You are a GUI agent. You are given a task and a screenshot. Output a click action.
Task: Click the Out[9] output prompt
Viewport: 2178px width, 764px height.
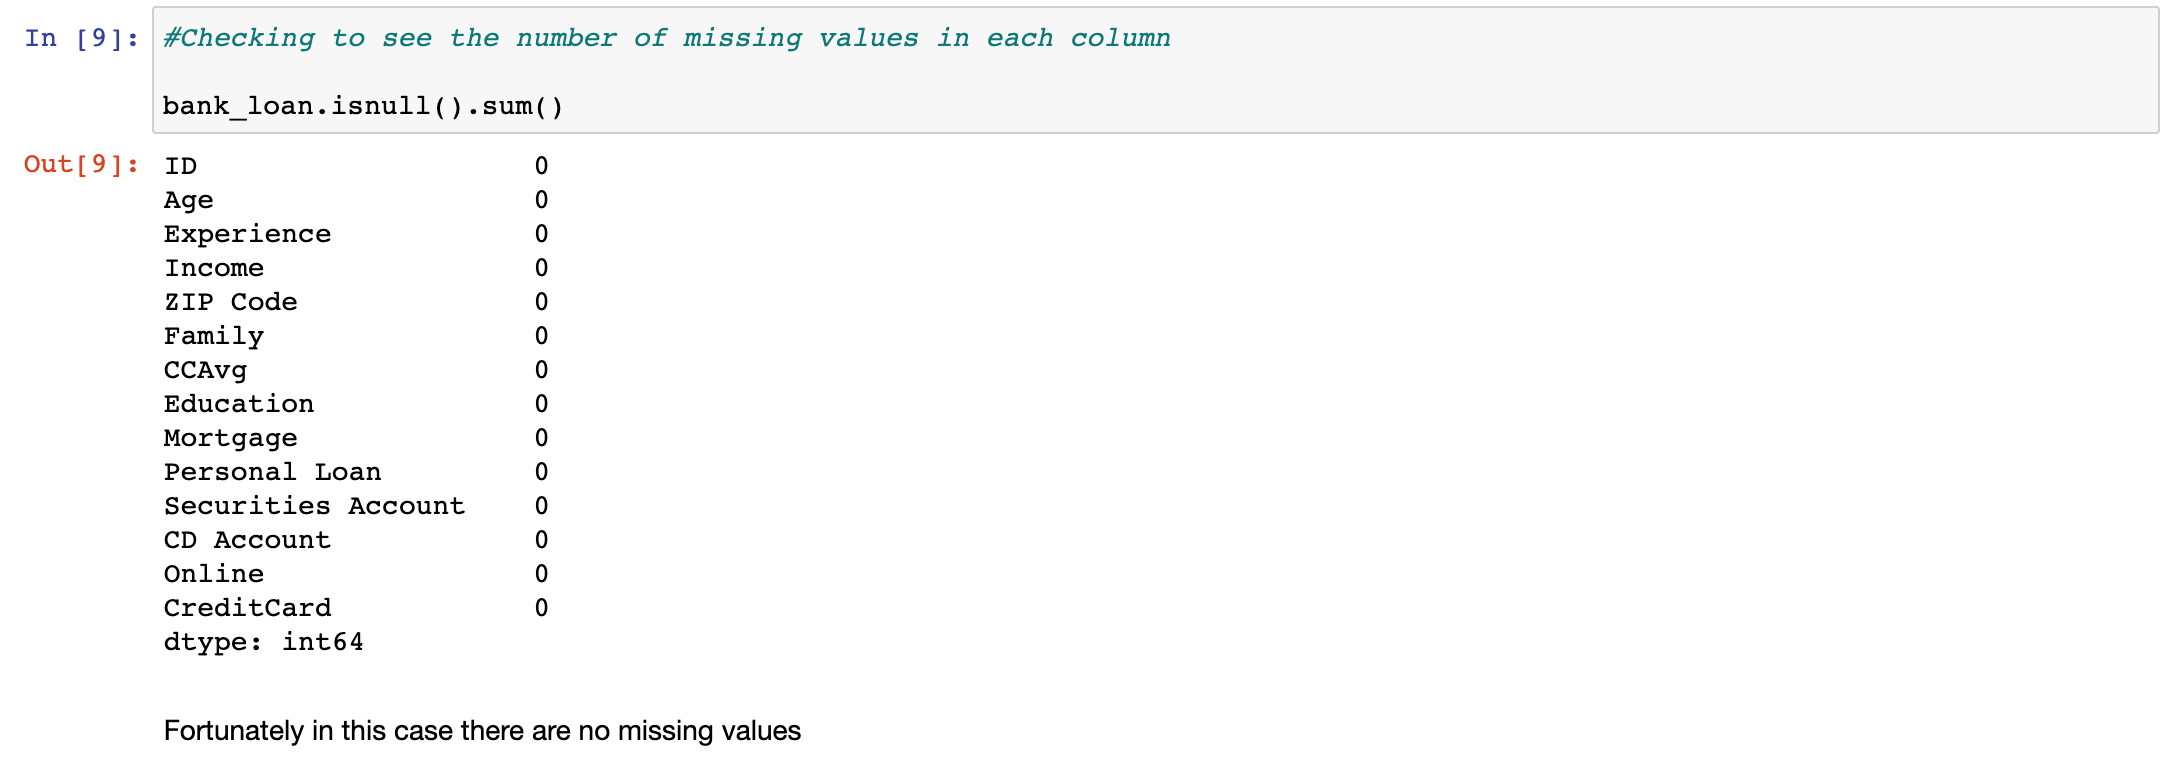click(x=82, y=164)
